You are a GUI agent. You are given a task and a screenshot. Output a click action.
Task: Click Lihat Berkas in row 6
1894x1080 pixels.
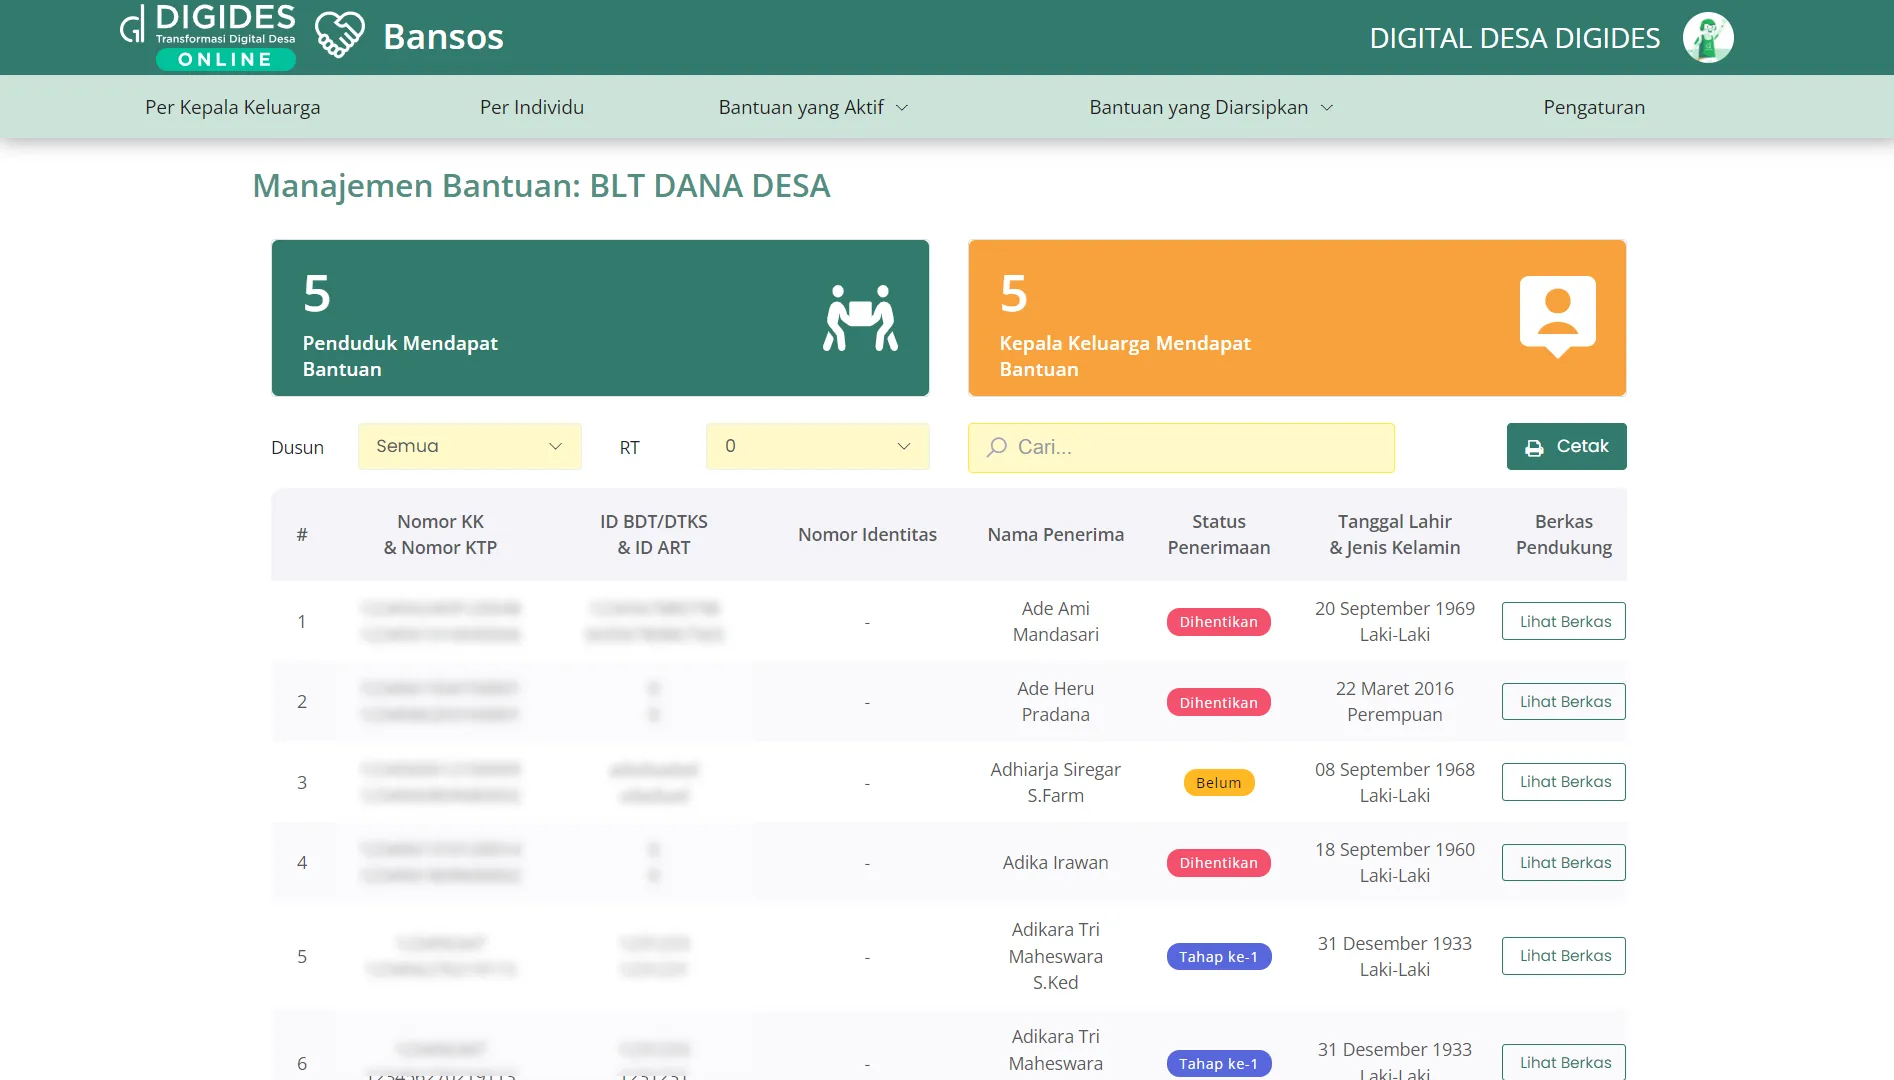point(1564,1062)
